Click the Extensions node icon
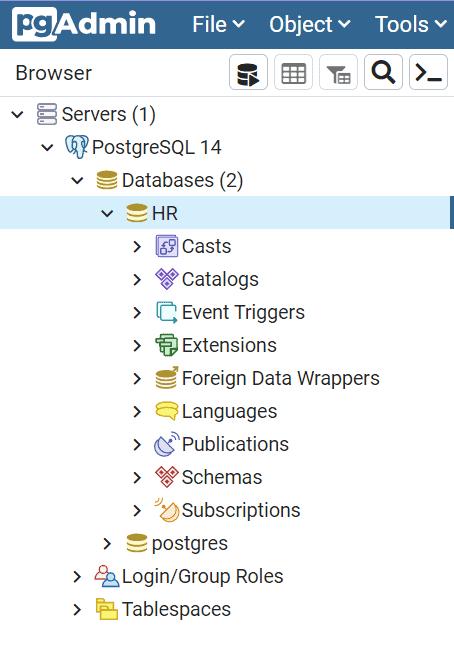Viewport: 454px width, 652px height. [167, 345]
